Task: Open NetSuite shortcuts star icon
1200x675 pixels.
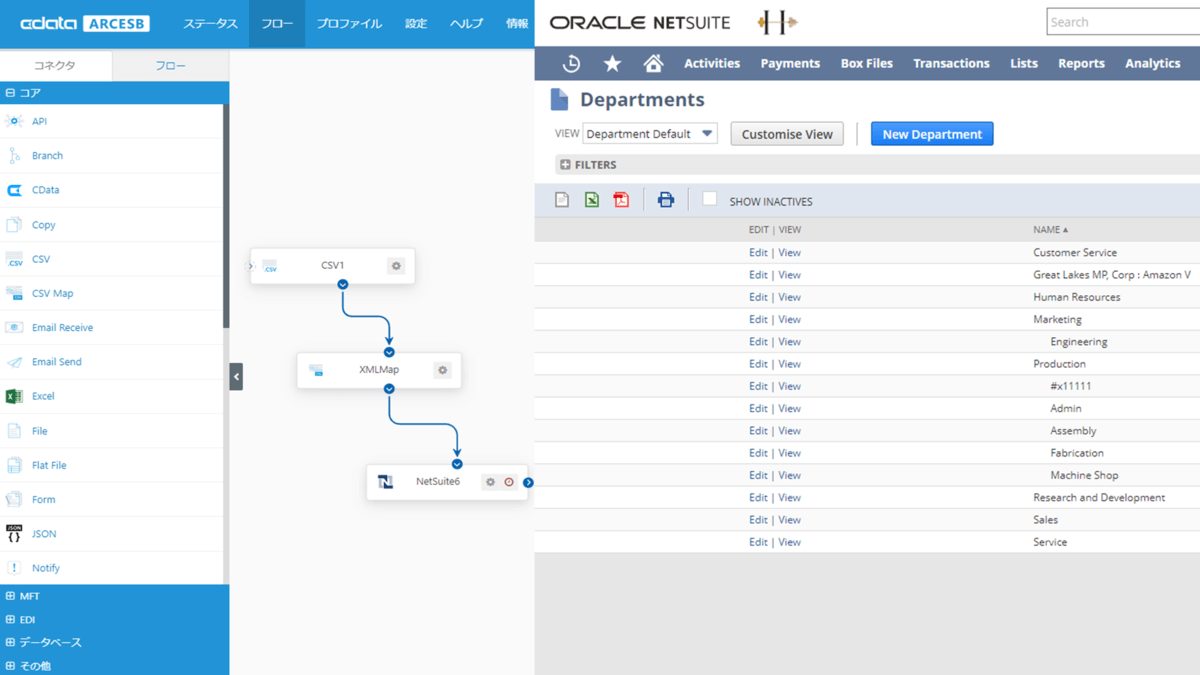Action: tap(612, 63)
